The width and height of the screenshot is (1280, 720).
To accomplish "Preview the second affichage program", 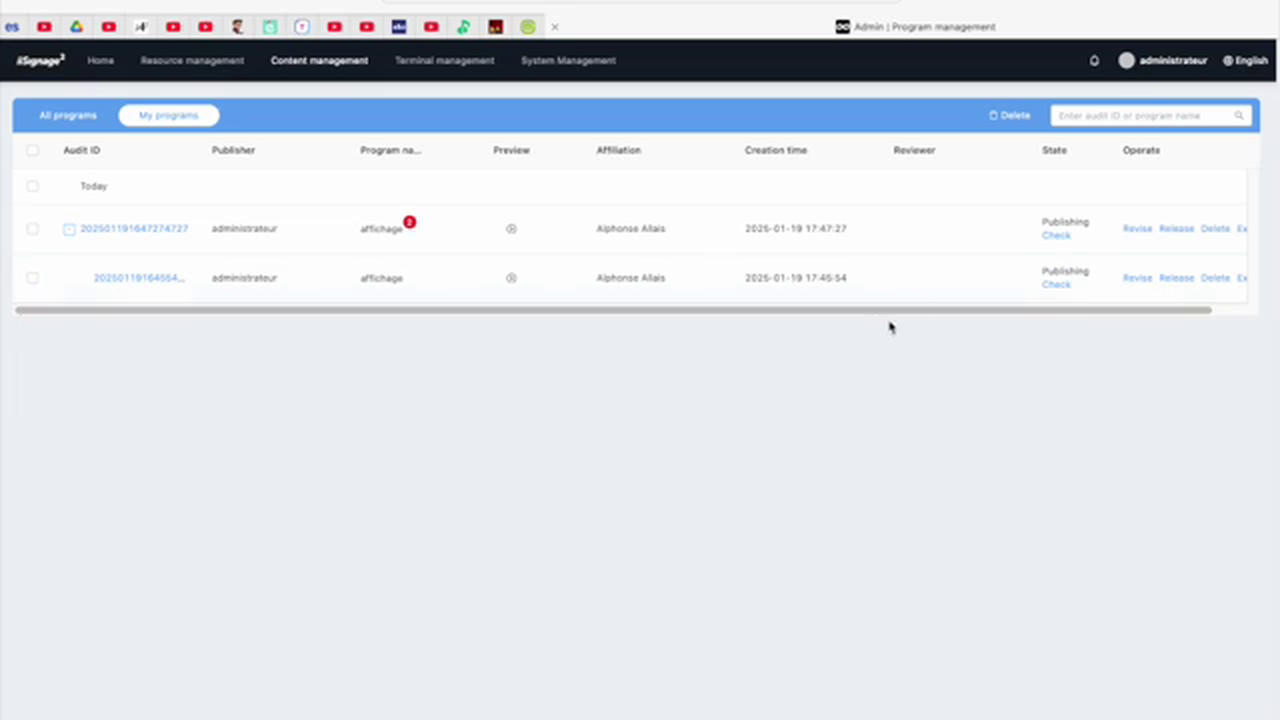I will point(511,278).
